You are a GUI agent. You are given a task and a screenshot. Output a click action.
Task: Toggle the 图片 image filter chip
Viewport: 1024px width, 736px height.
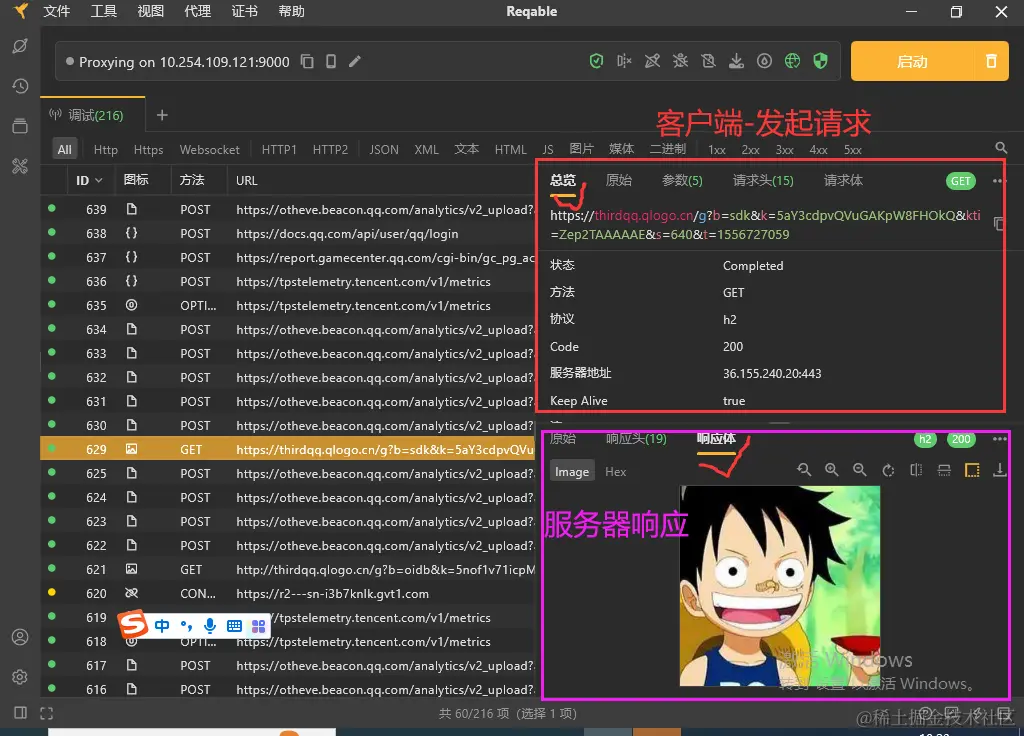[x=581, y=149]
